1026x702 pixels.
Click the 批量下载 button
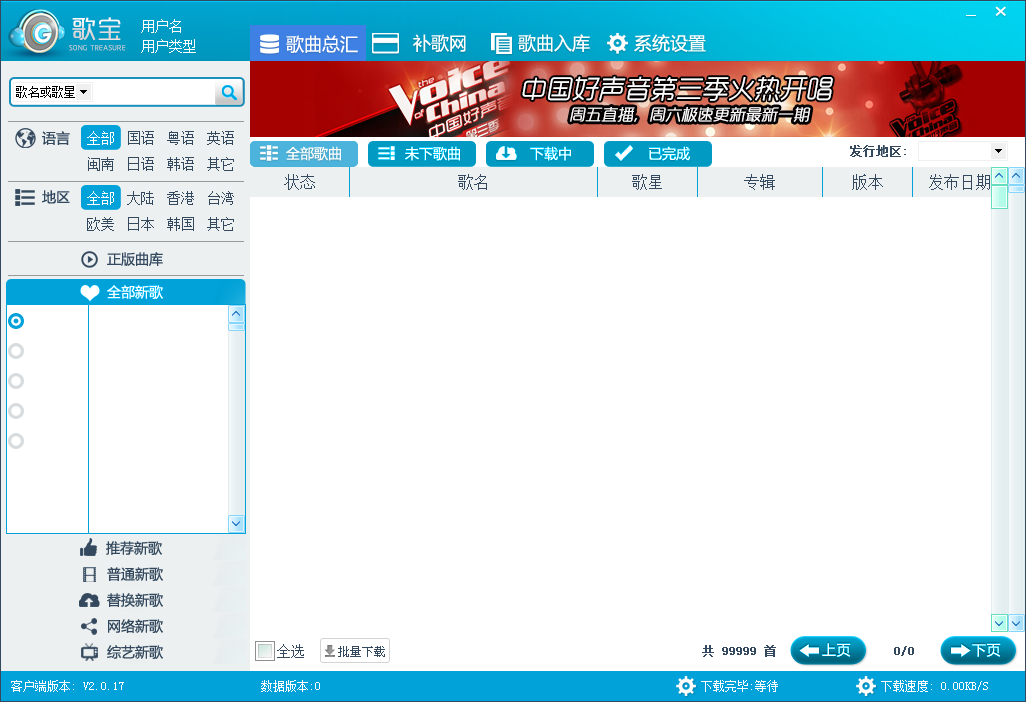click(x=355, y=651)
